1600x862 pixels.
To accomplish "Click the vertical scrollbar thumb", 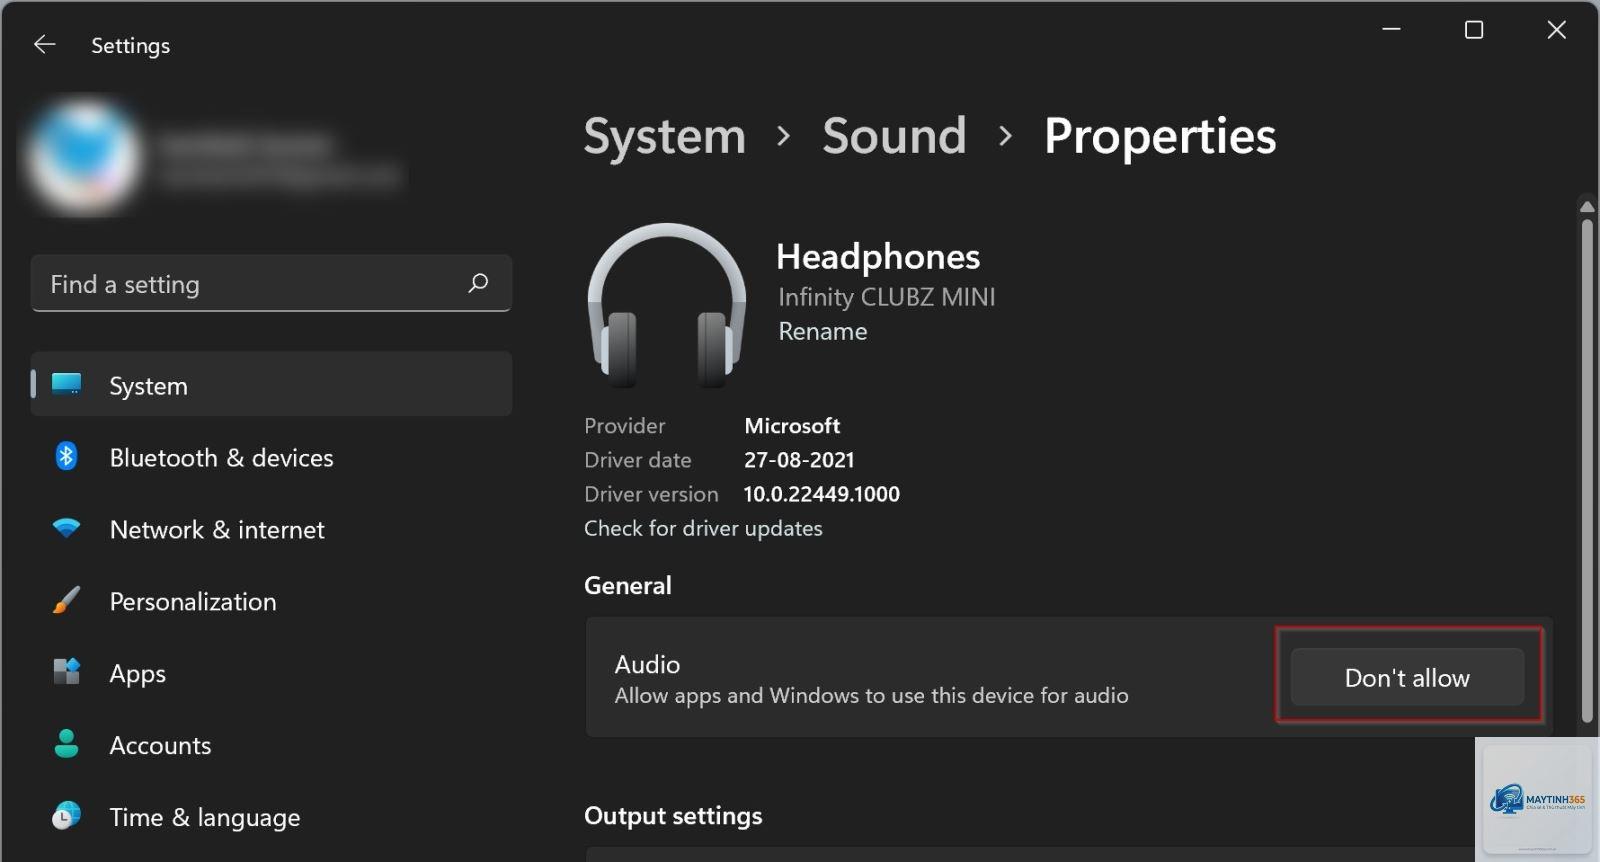I will click(1587, 470).
